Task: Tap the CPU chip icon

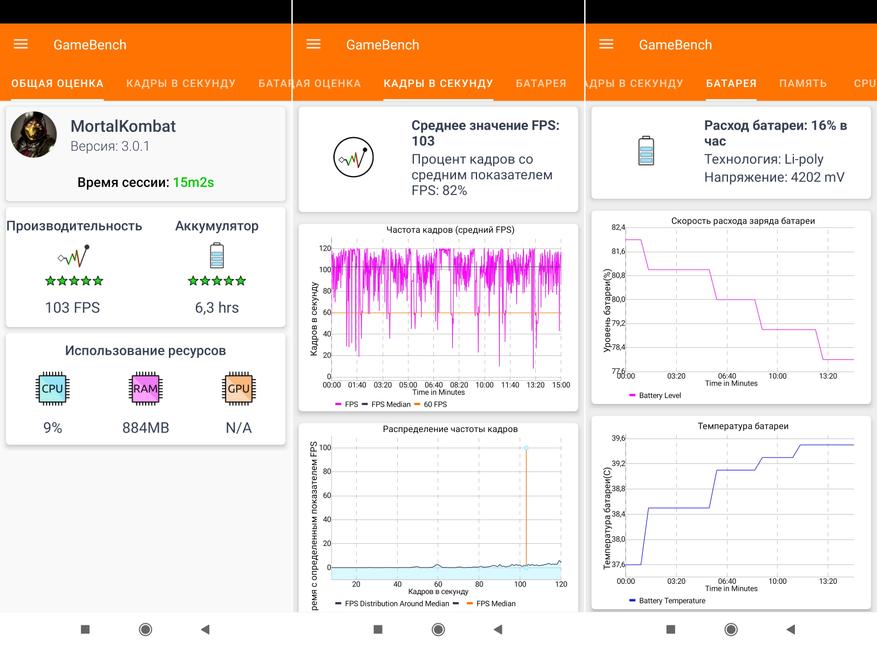Action: coord(53,388)
